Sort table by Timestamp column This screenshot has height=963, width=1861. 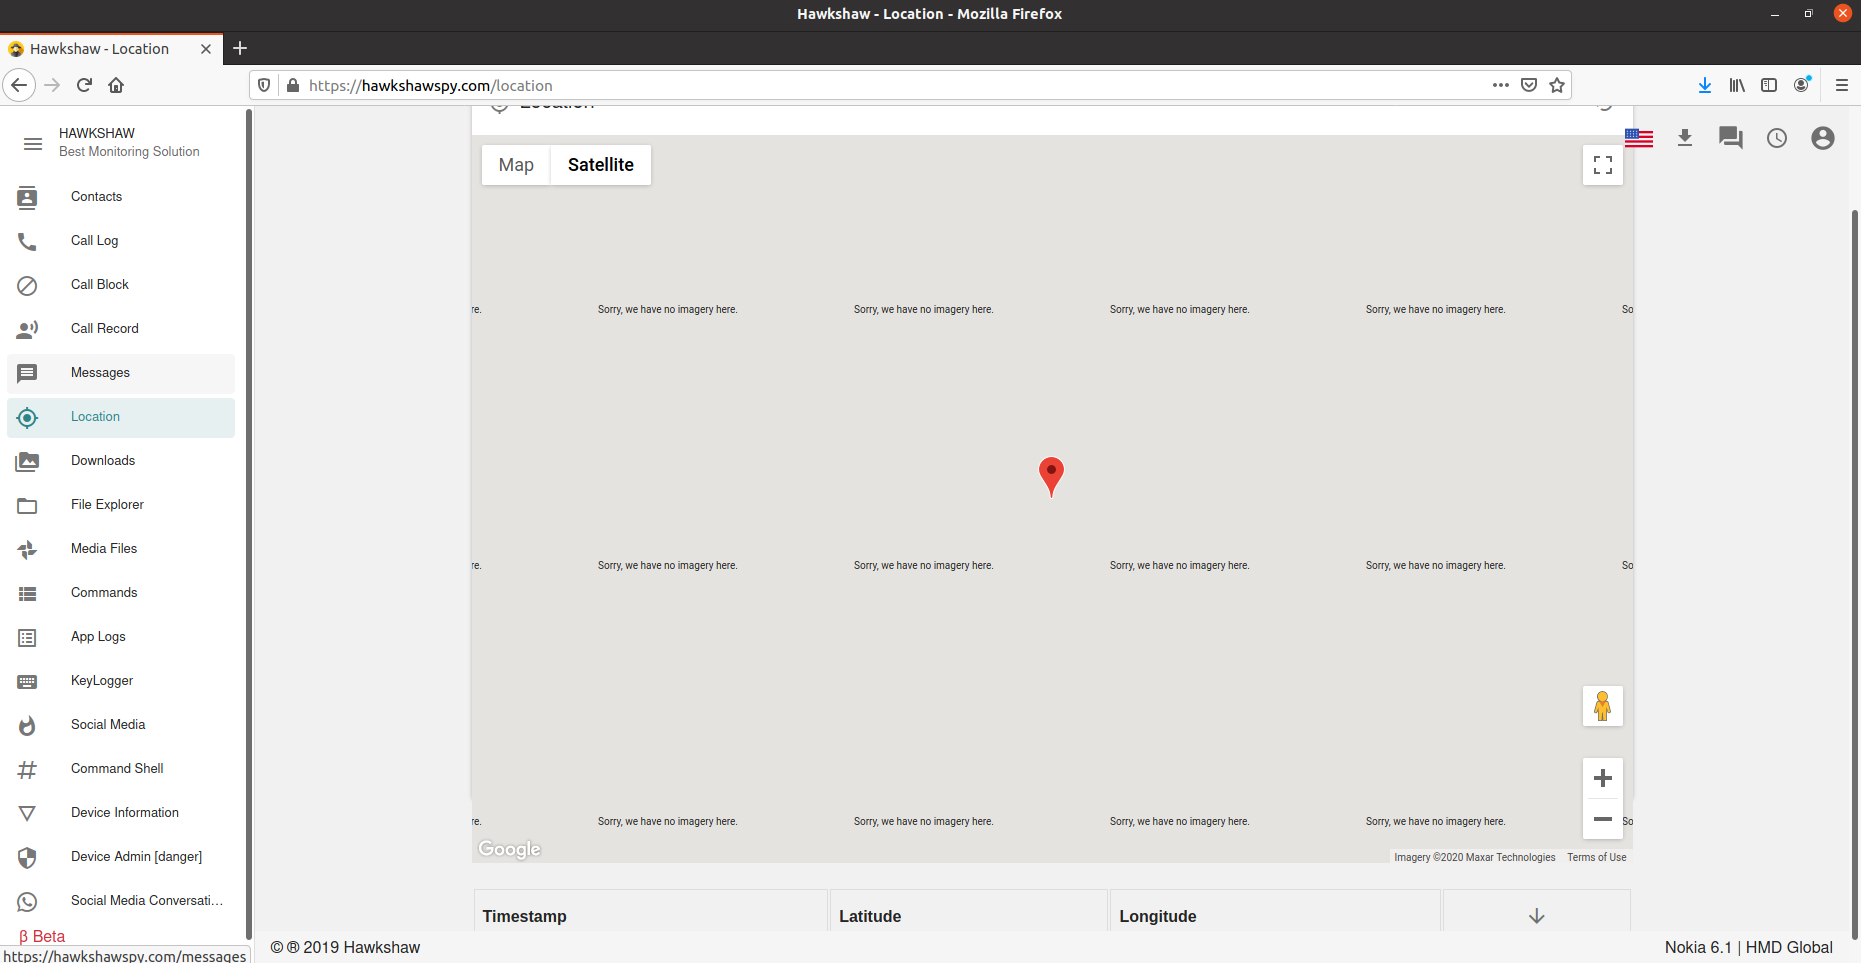[524, 916]
